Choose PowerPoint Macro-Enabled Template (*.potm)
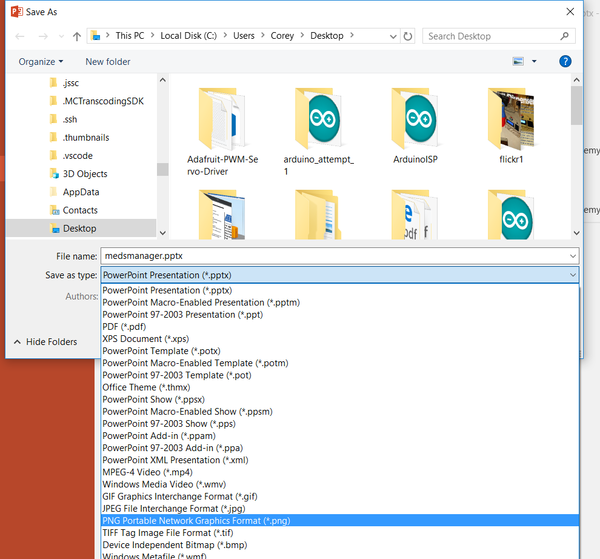The height and width of the screenshot is (559, 600). pos(340,363)
